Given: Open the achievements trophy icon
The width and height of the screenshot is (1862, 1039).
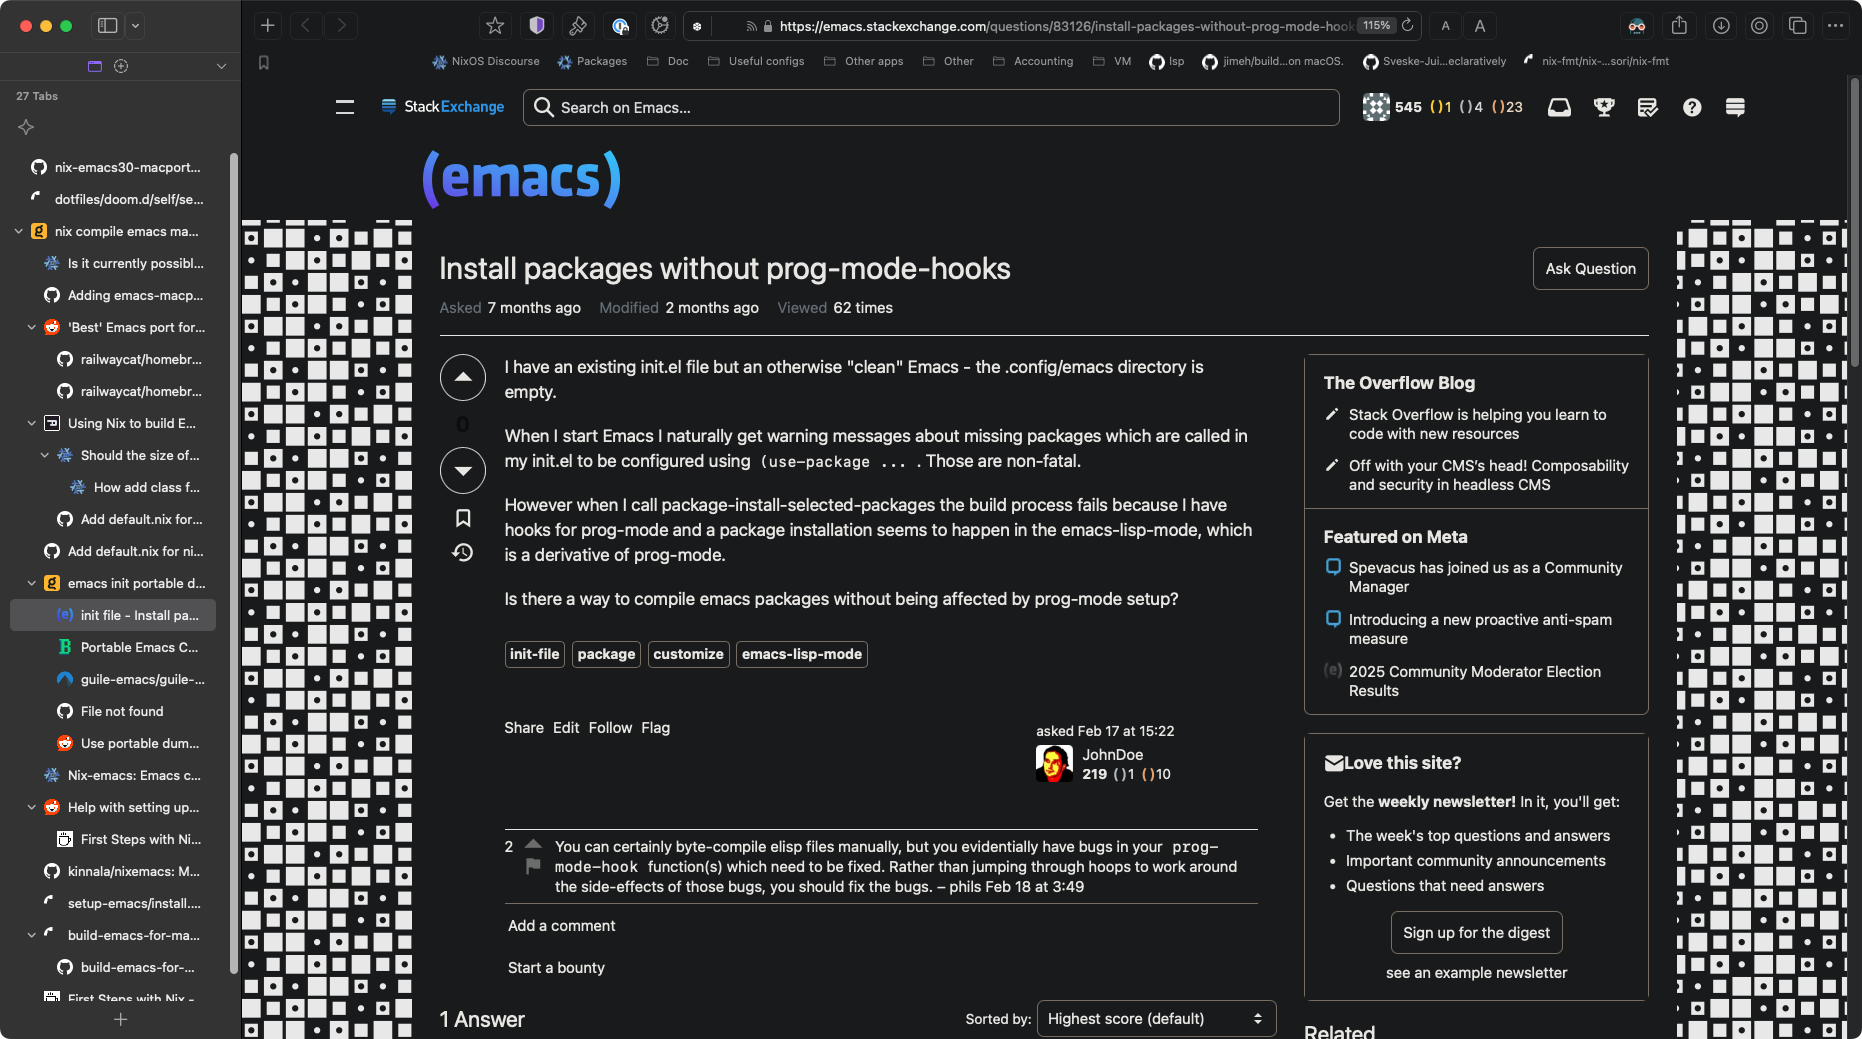Looking at the screenshot, I should 1604,107.
